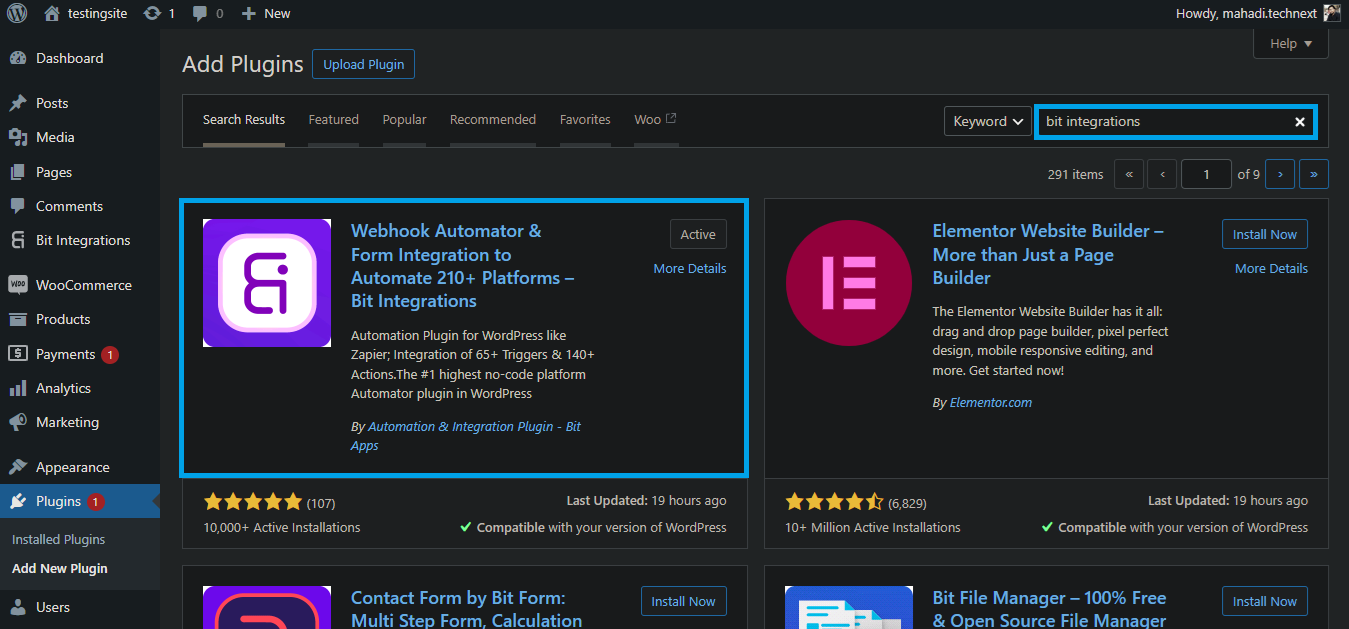Click the plus New button in admin bar
The image size is (1349, 629).
(x=266, y=13)
